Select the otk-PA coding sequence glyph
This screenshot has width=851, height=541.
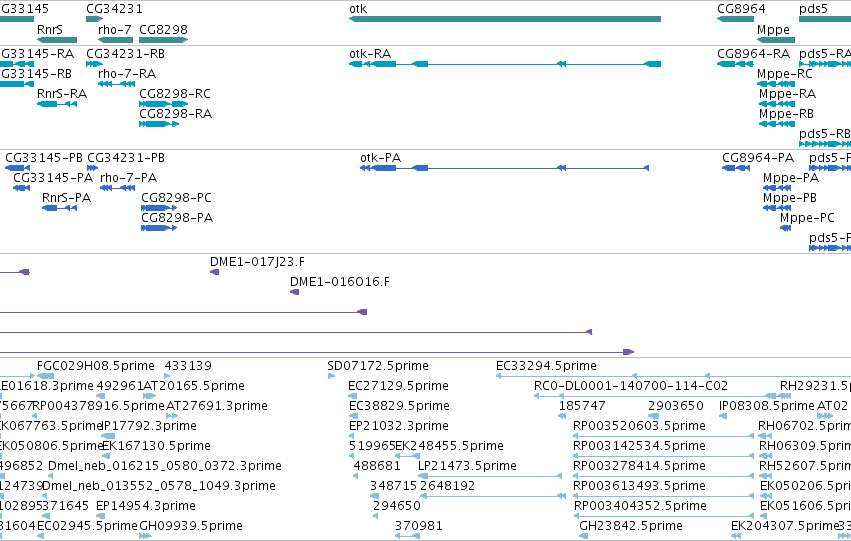click(x=504, y=168)
